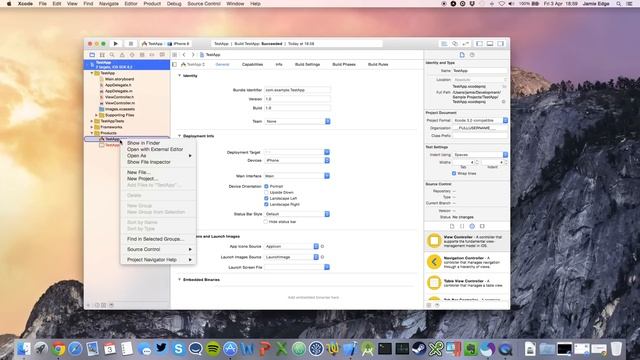Screen dimensions: 640x360
Task: Switch to the assistant editor
Action: tap(455, 44)
